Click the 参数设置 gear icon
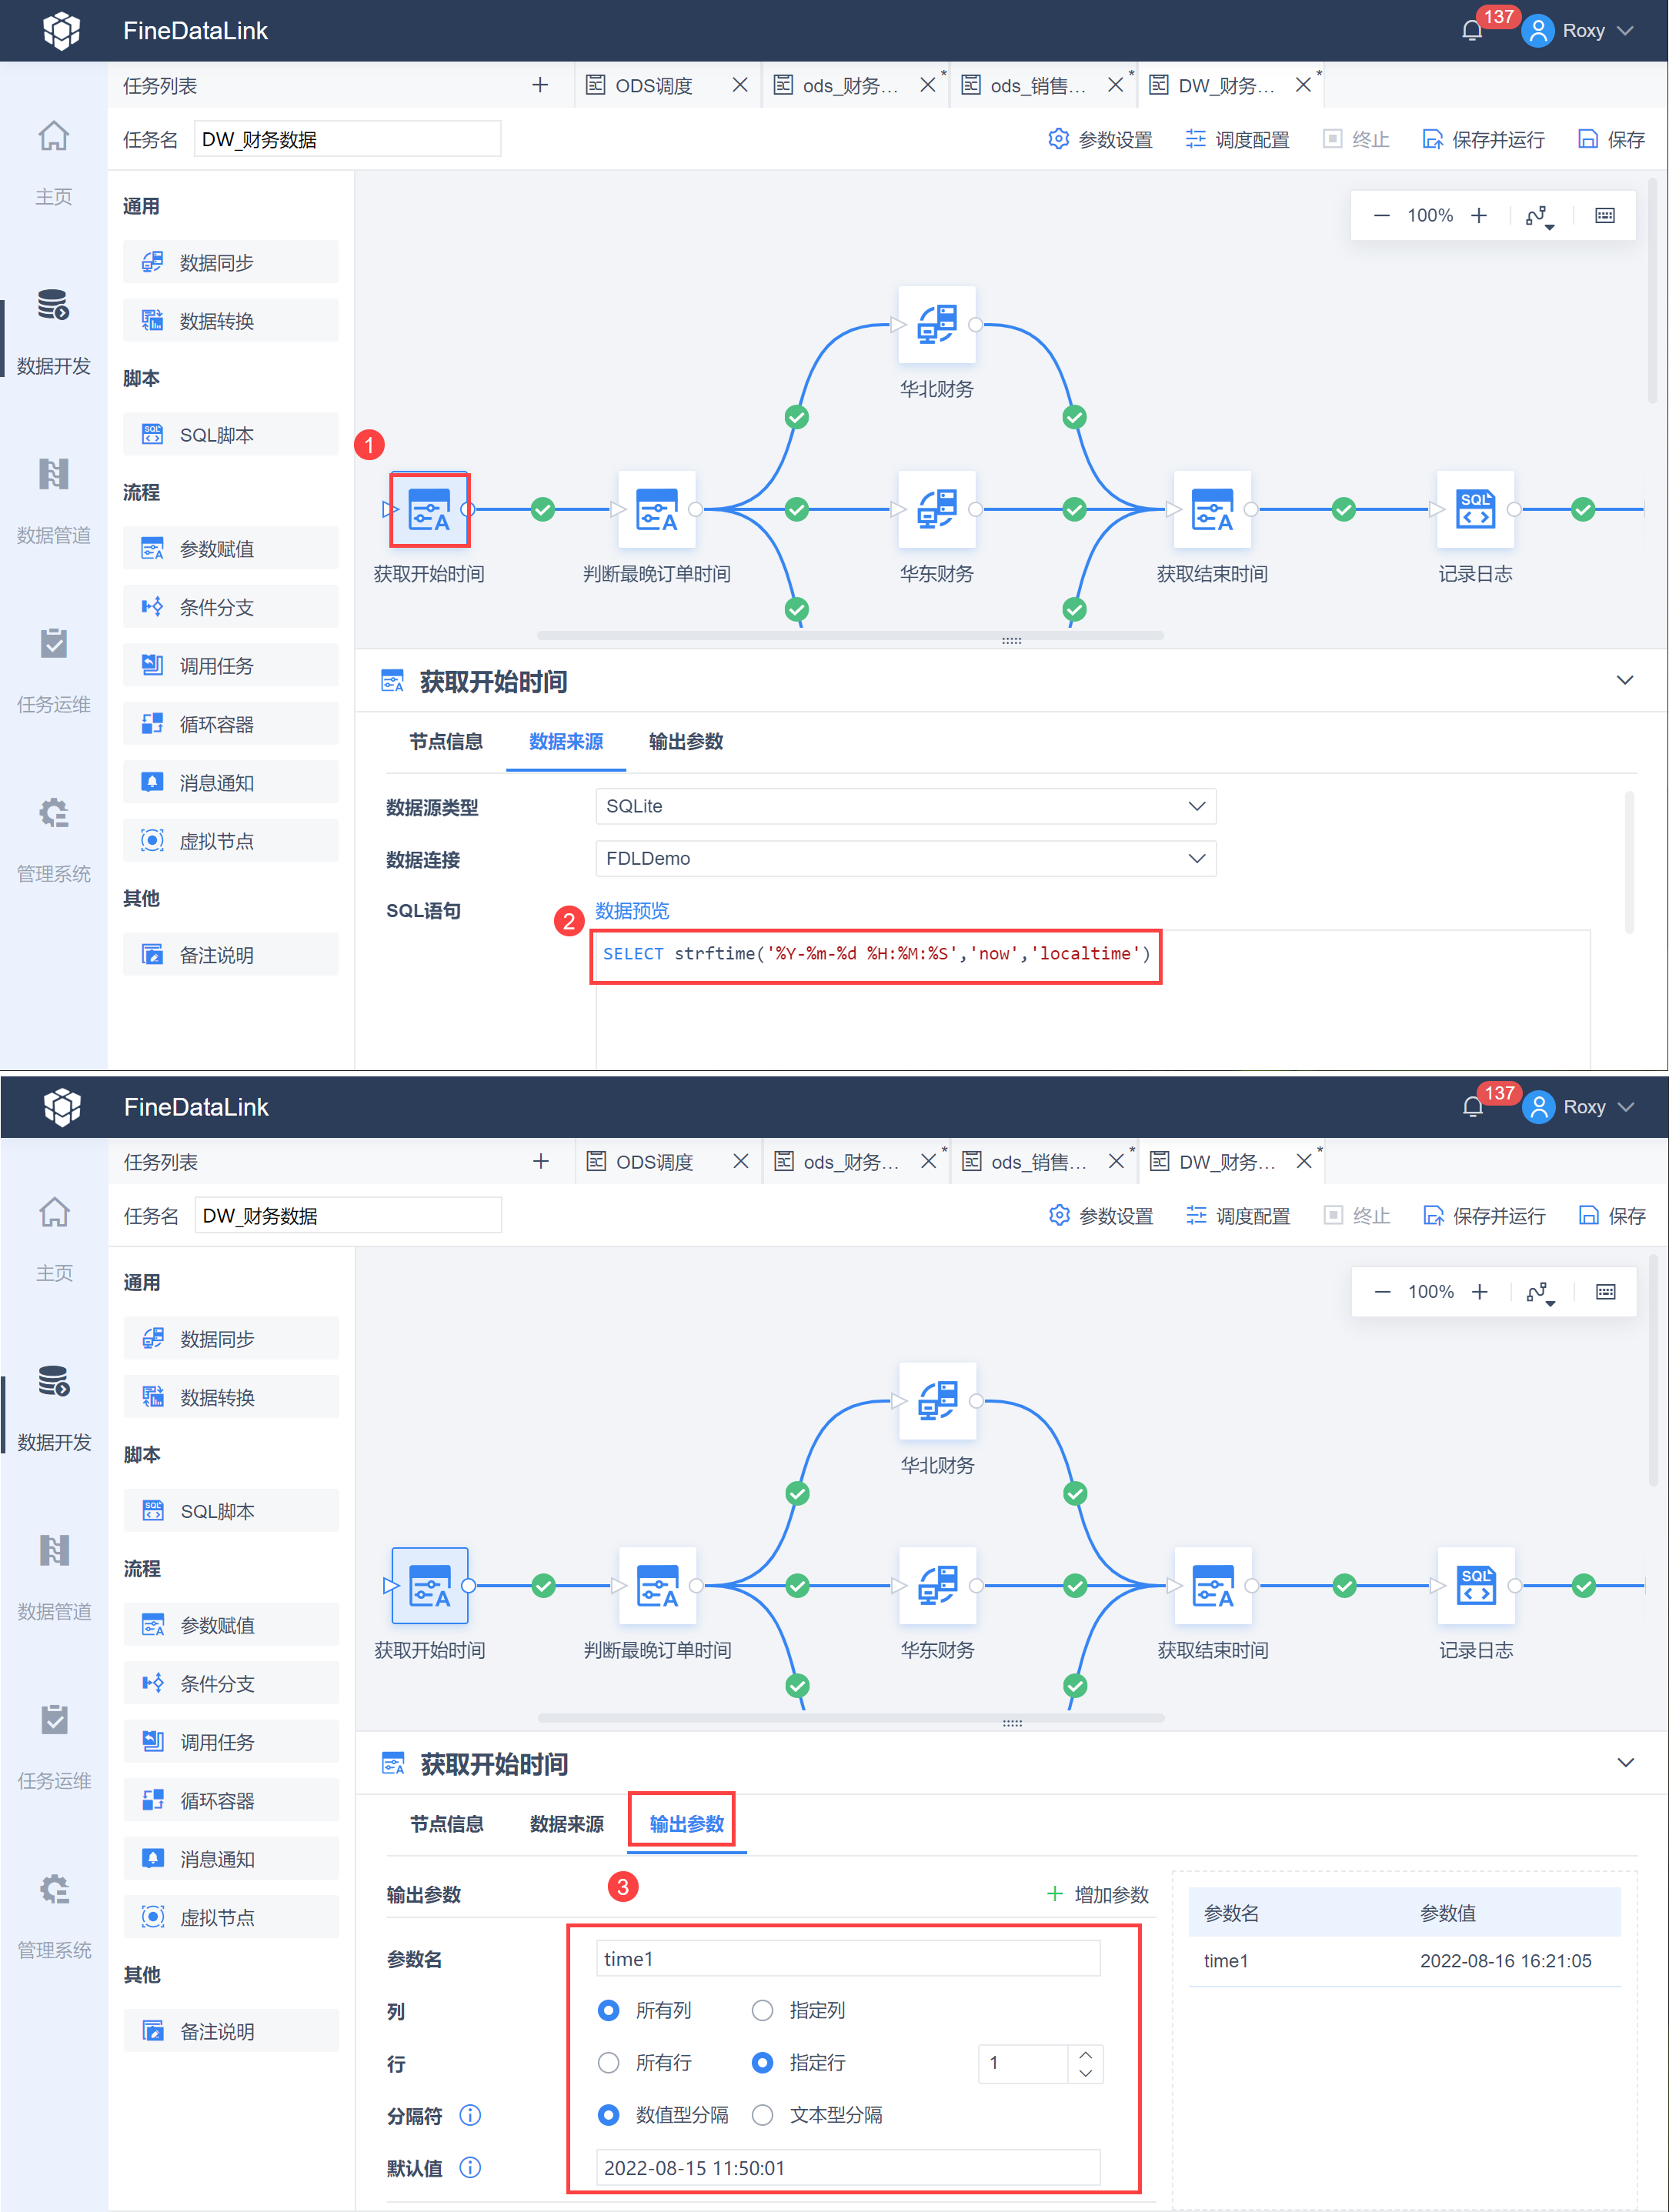Screen dimensions: 1669x2212 (1058, 139)
